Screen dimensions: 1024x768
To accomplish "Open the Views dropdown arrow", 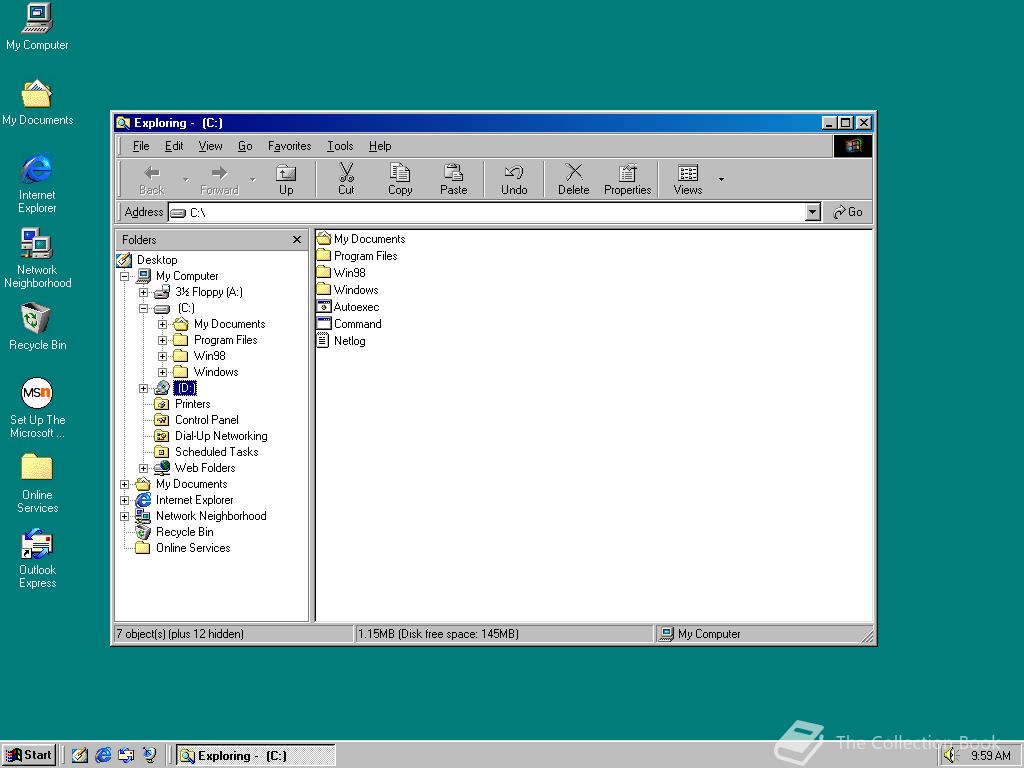I will 721,179.
